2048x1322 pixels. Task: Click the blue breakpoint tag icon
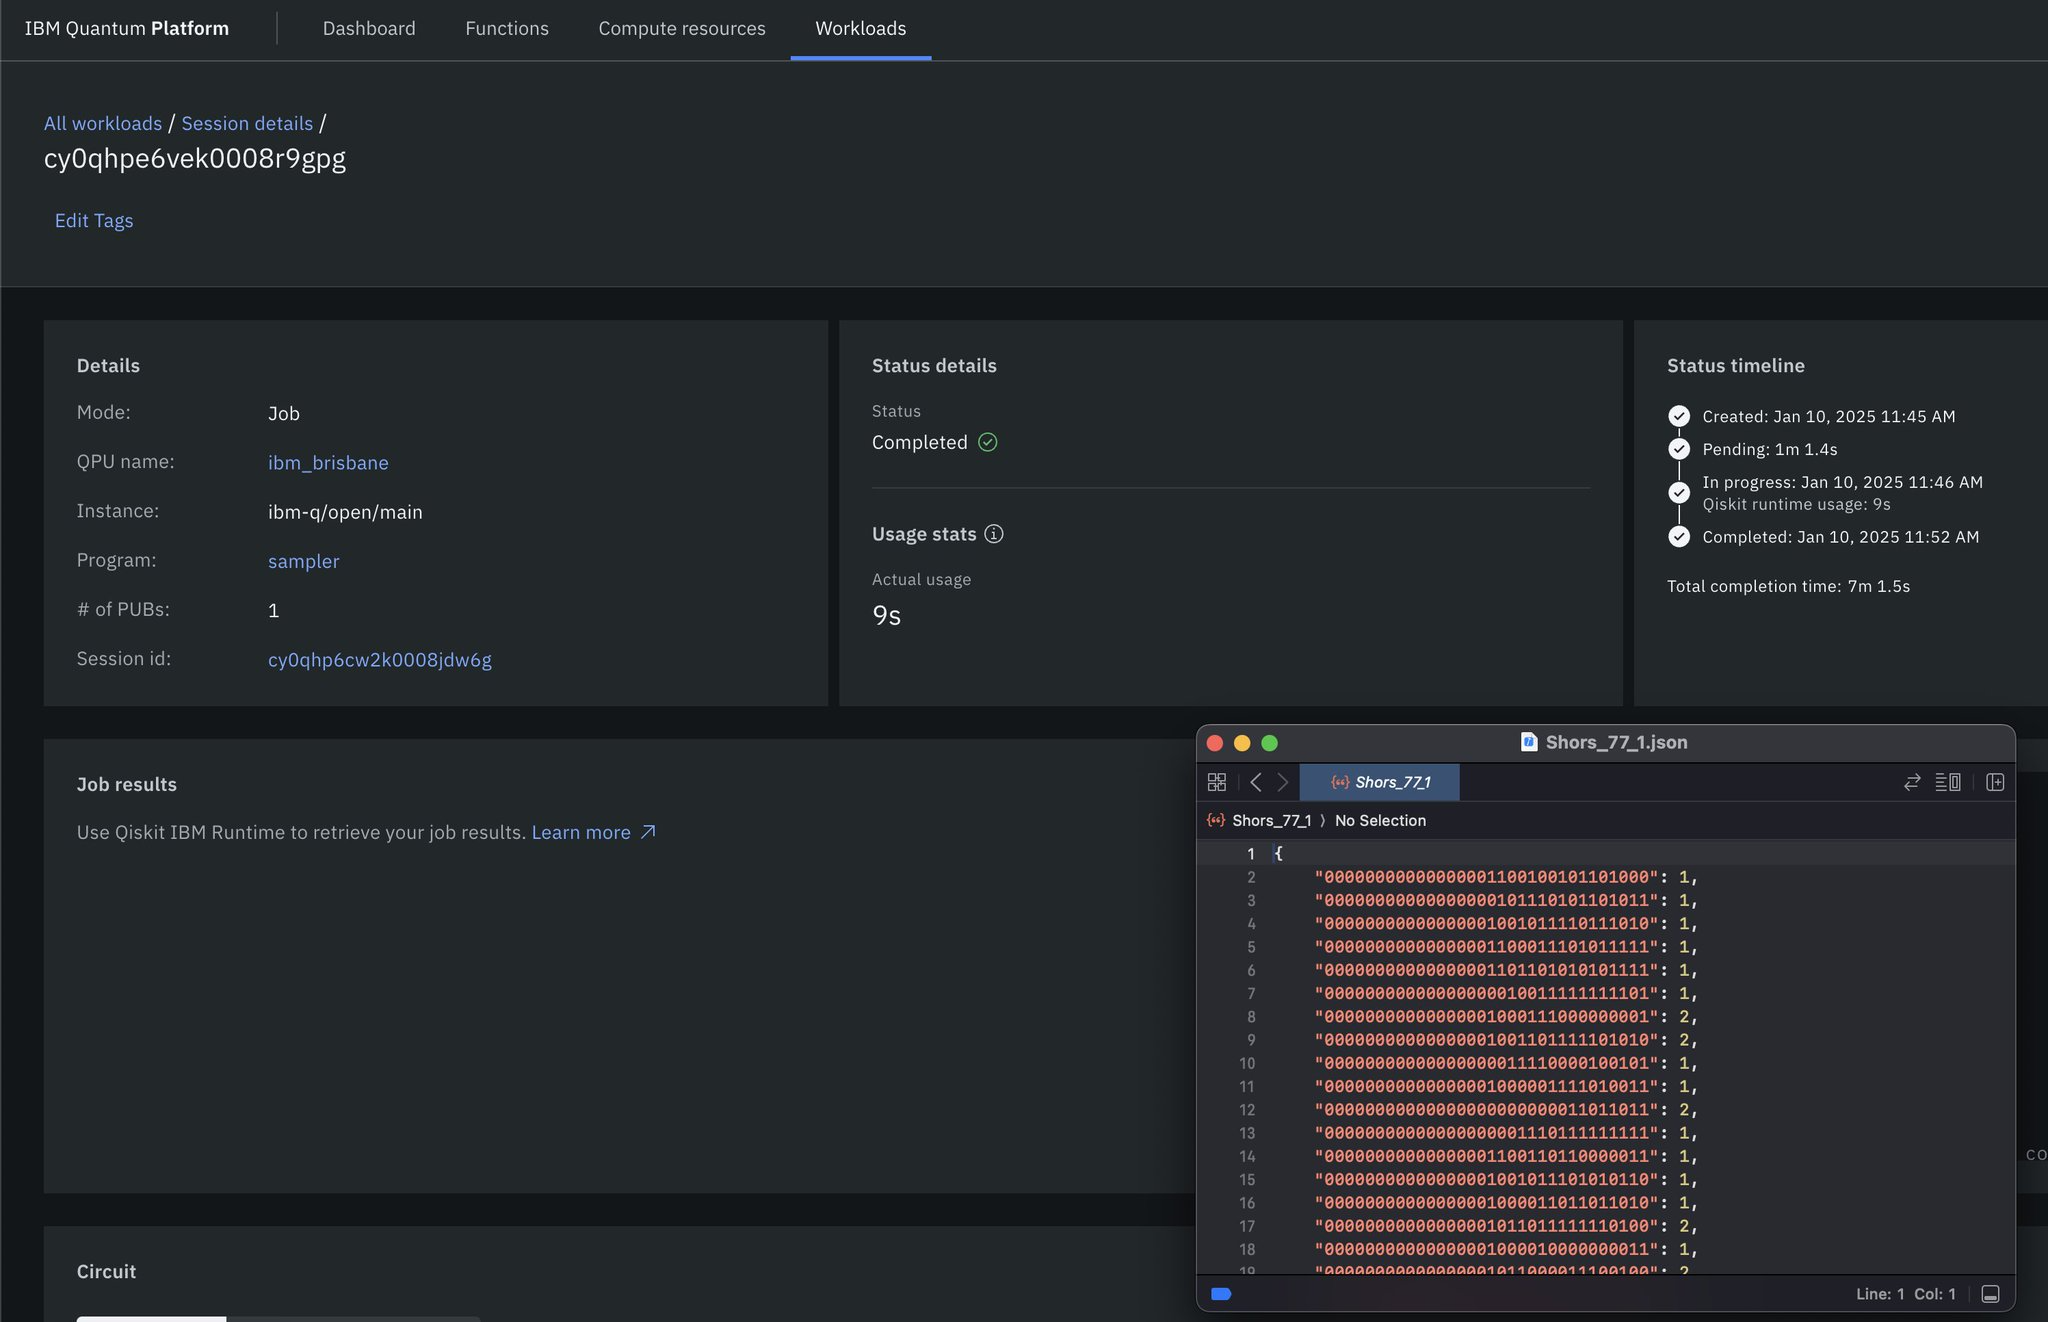tap(1221, 1294)
